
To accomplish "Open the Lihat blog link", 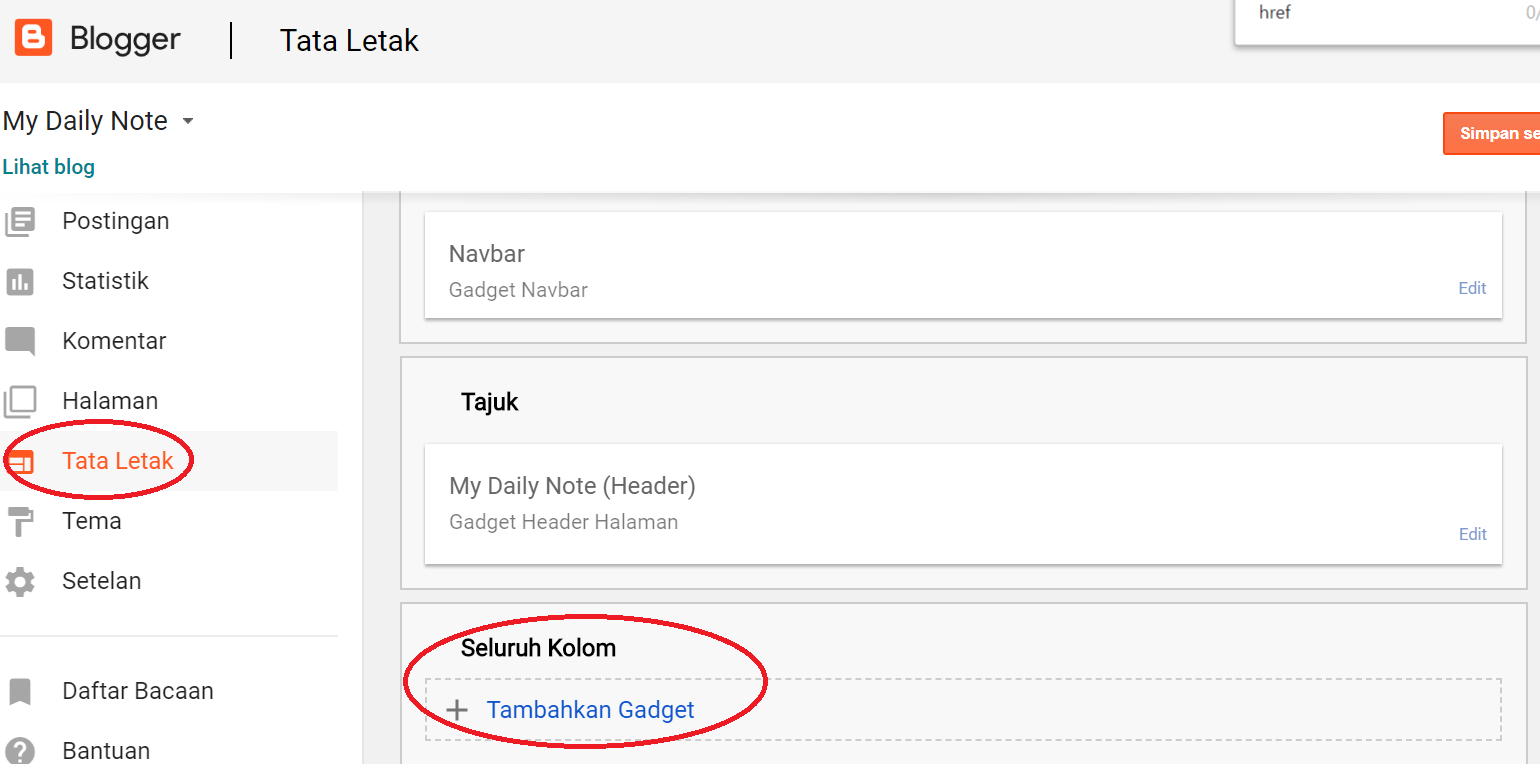I will 49,167.
